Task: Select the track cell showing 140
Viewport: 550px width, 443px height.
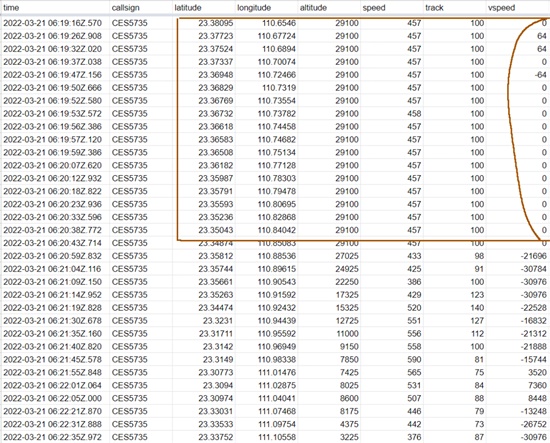Action: (455, 308)
